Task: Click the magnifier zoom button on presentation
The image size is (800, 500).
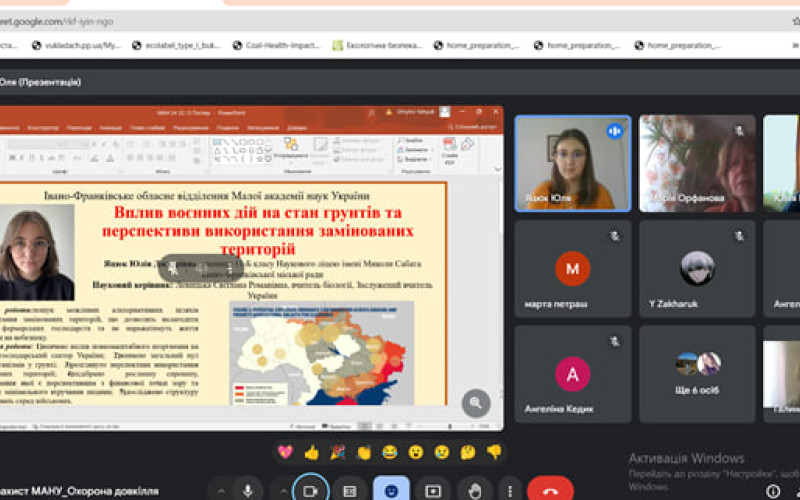Action: point(476,403)
